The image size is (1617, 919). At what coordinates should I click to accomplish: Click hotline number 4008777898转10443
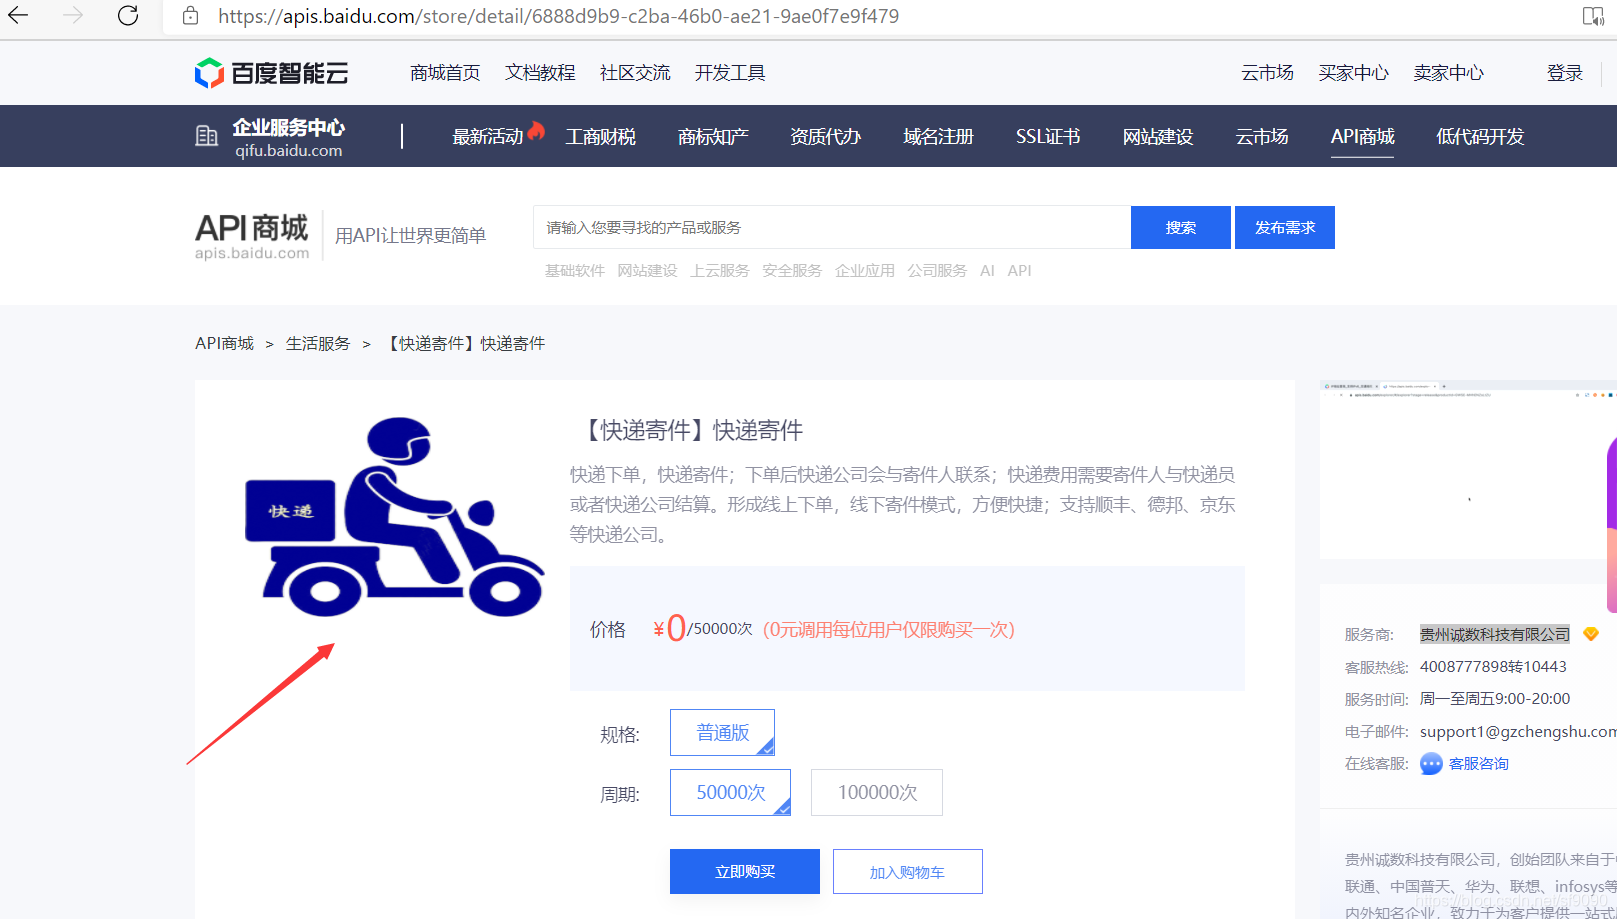[x=1493, y=667]
